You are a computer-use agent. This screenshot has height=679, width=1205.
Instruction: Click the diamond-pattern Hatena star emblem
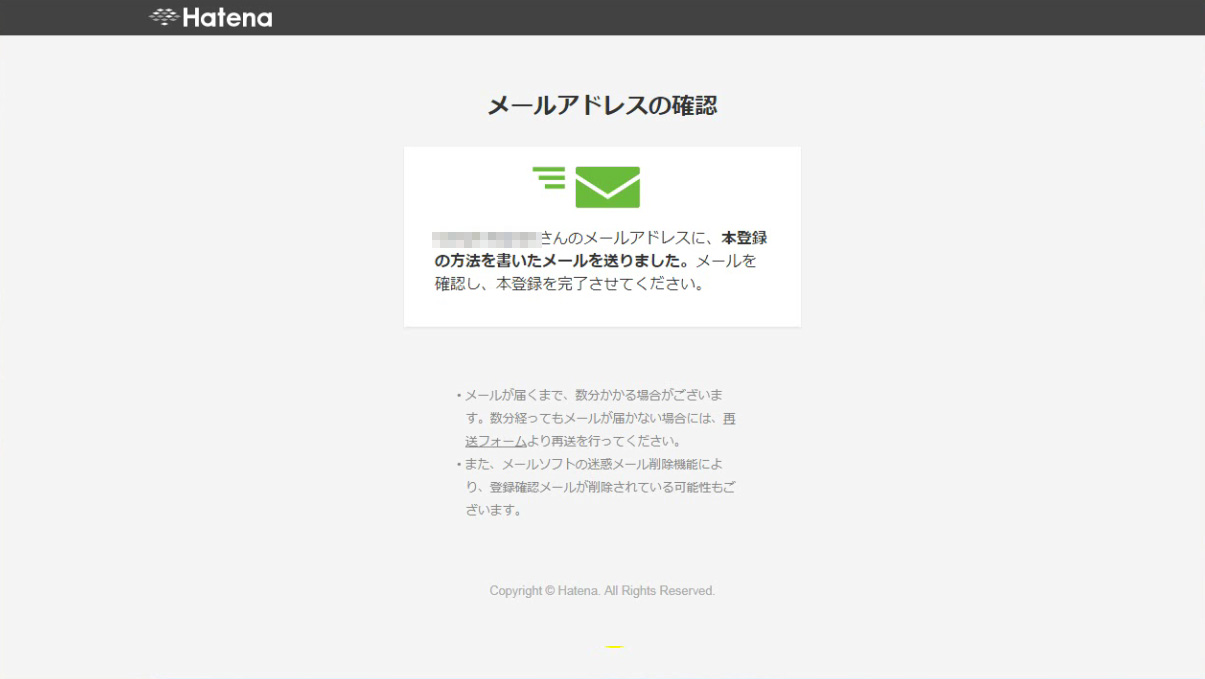click(x=165, y=16)
